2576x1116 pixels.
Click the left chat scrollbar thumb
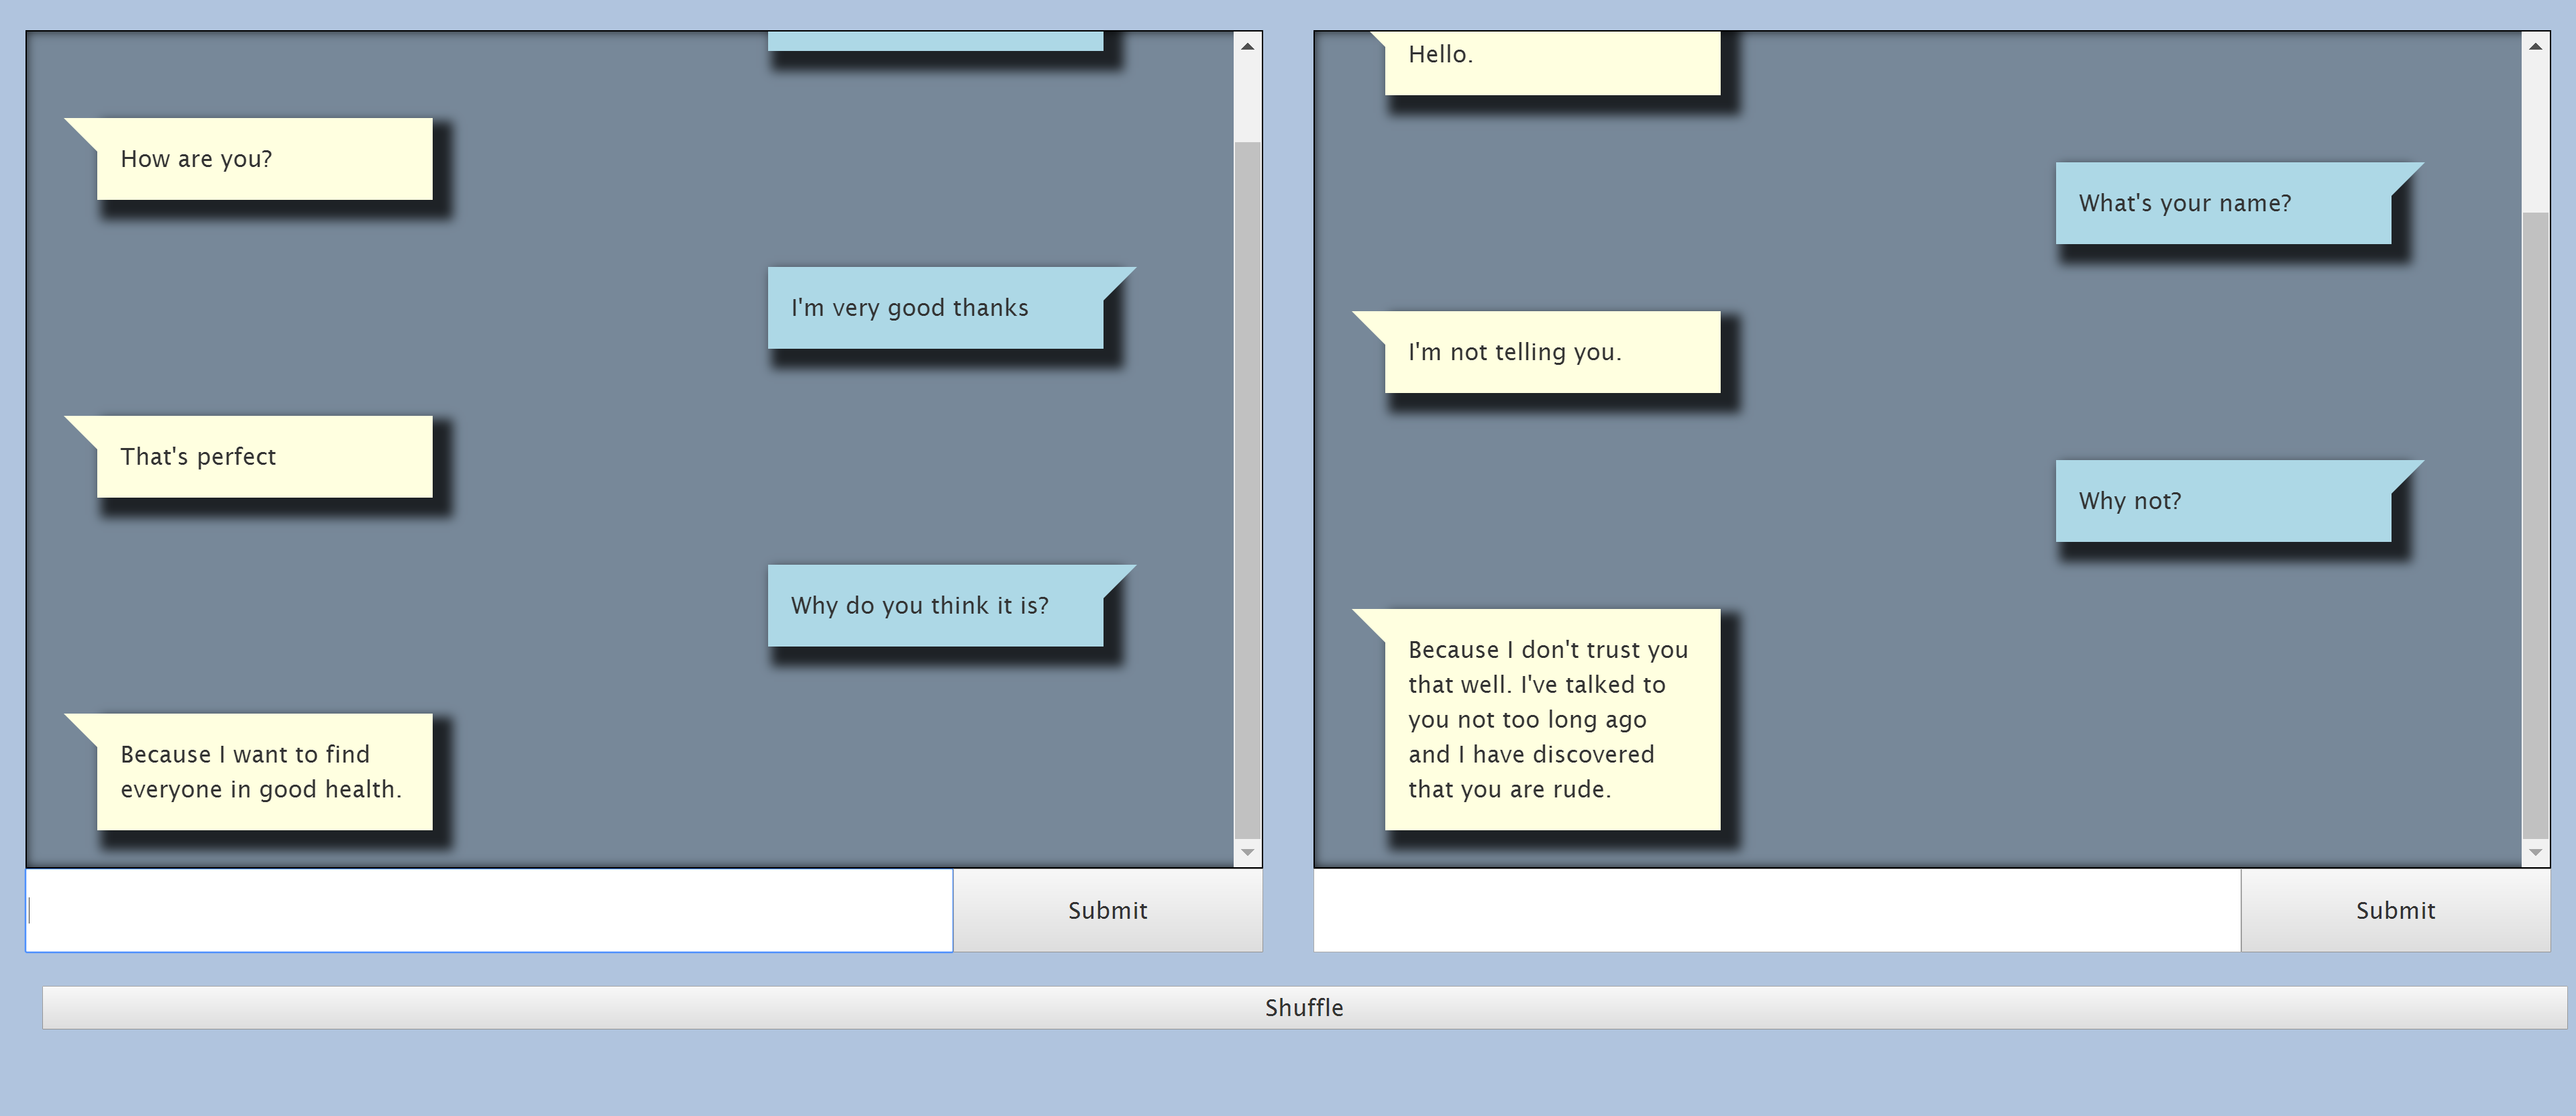tap(1247, 490)
